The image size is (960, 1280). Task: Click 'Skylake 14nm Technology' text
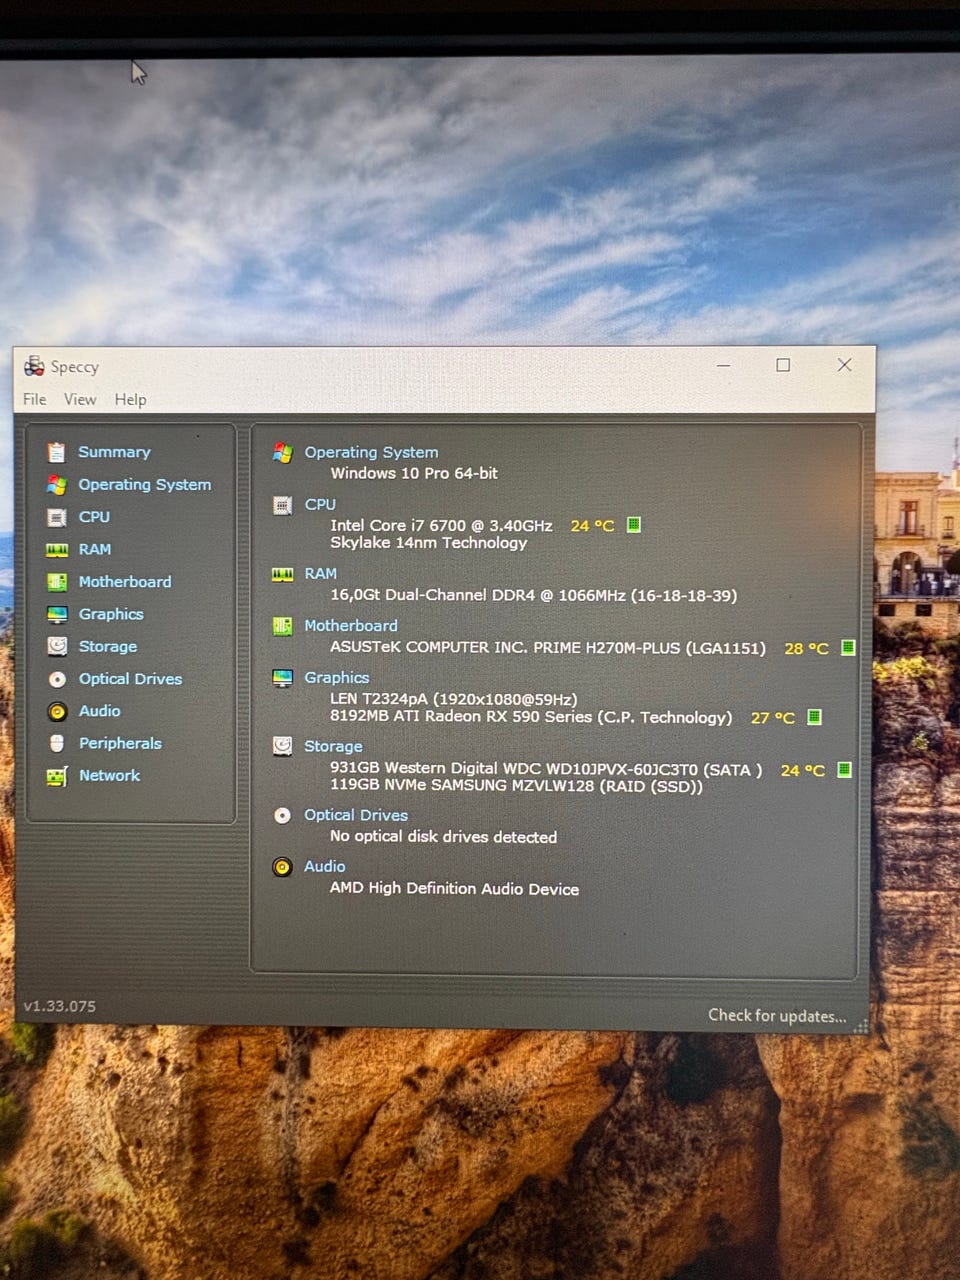[x=429, y=543]
